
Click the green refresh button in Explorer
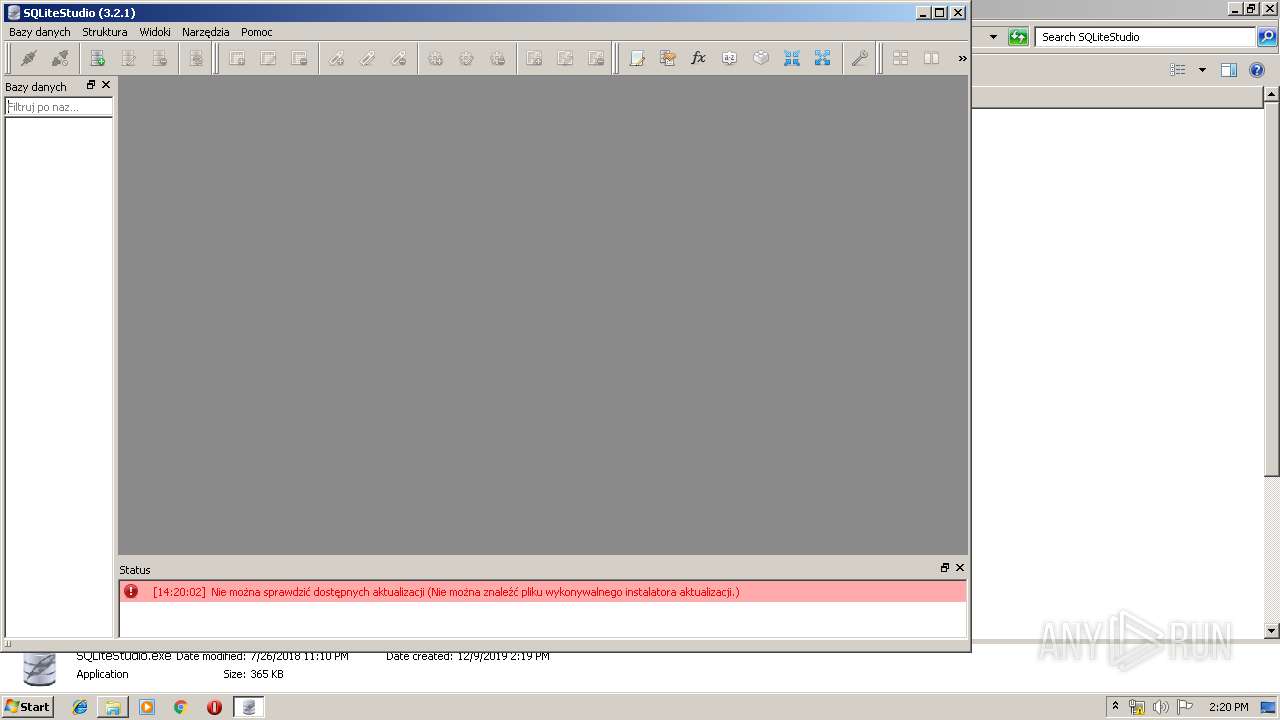(1018, 37)
